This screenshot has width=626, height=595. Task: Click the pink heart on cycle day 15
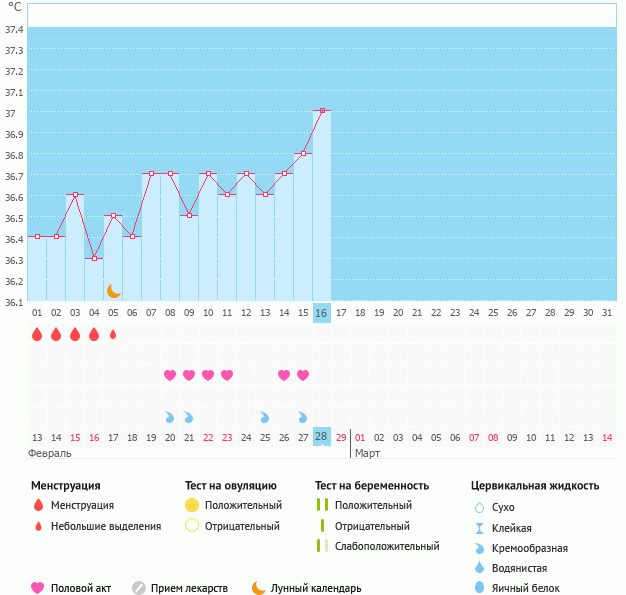303,375
